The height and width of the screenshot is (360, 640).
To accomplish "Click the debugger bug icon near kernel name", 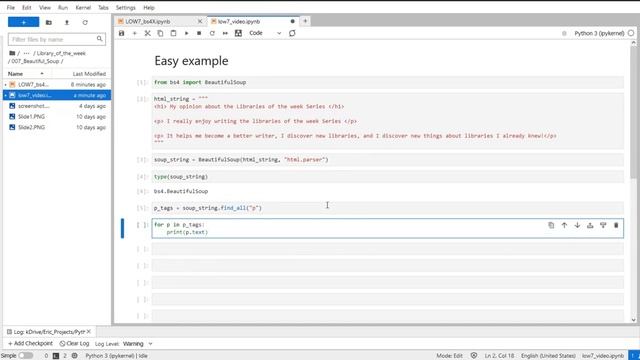I will click(564, 33).
